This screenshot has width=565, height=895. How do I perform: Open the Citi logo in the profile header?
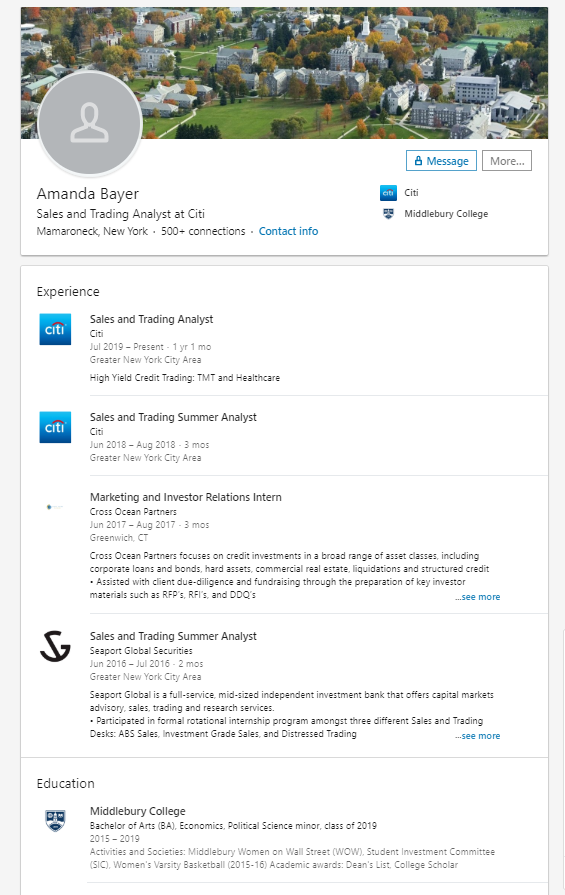(388, 193)
